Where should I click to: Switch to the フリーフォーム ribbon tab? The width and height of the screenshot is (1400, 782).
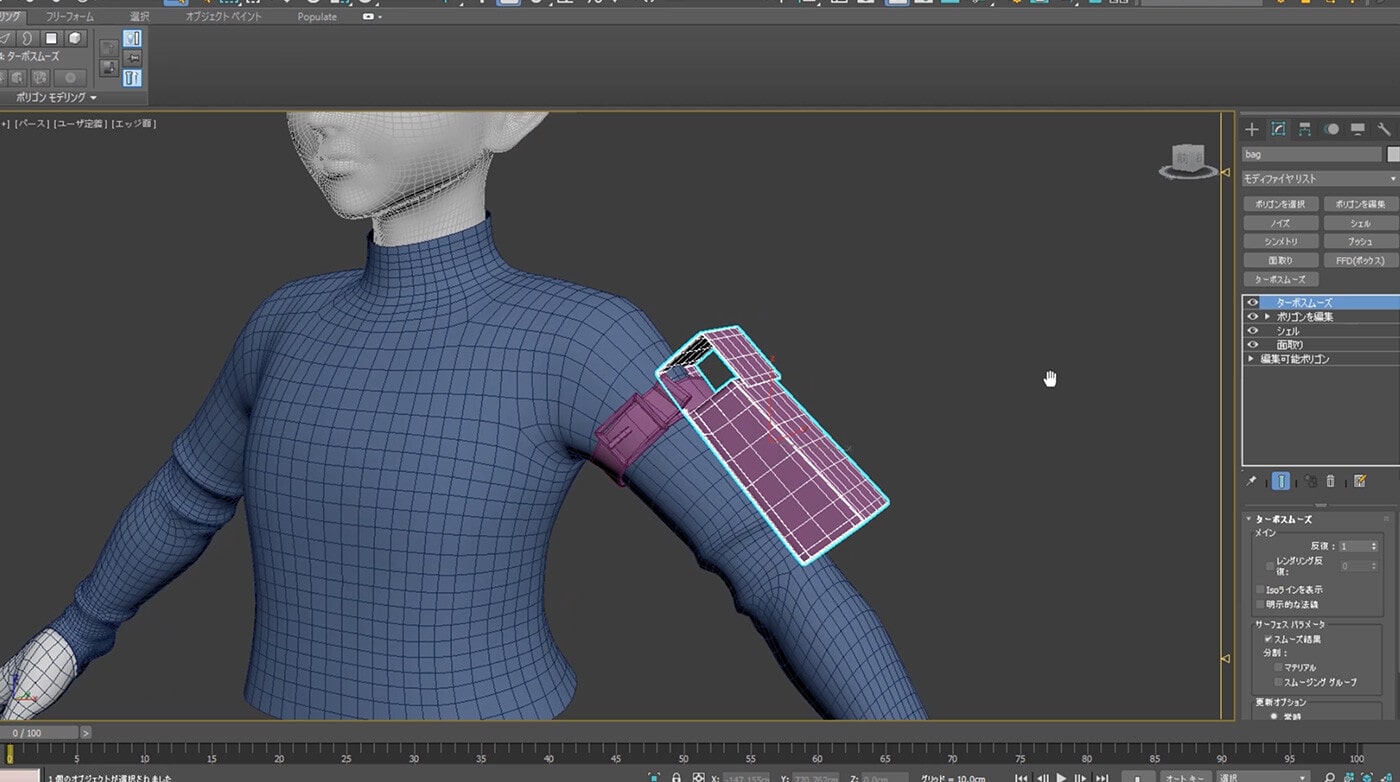[70, 17]
